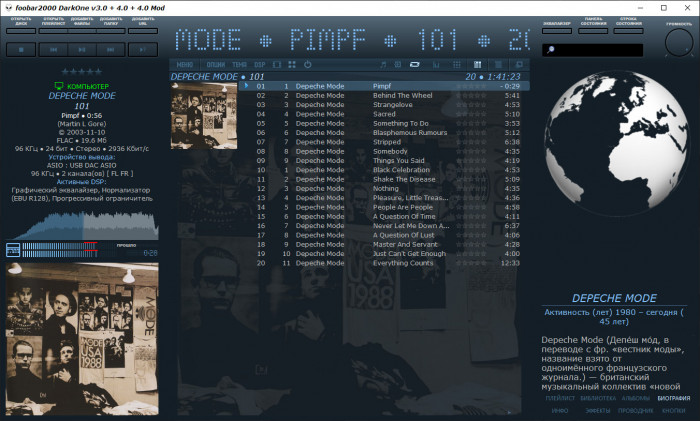
Task: Click the small album cover beside playlist
Action: click(204, 116)
